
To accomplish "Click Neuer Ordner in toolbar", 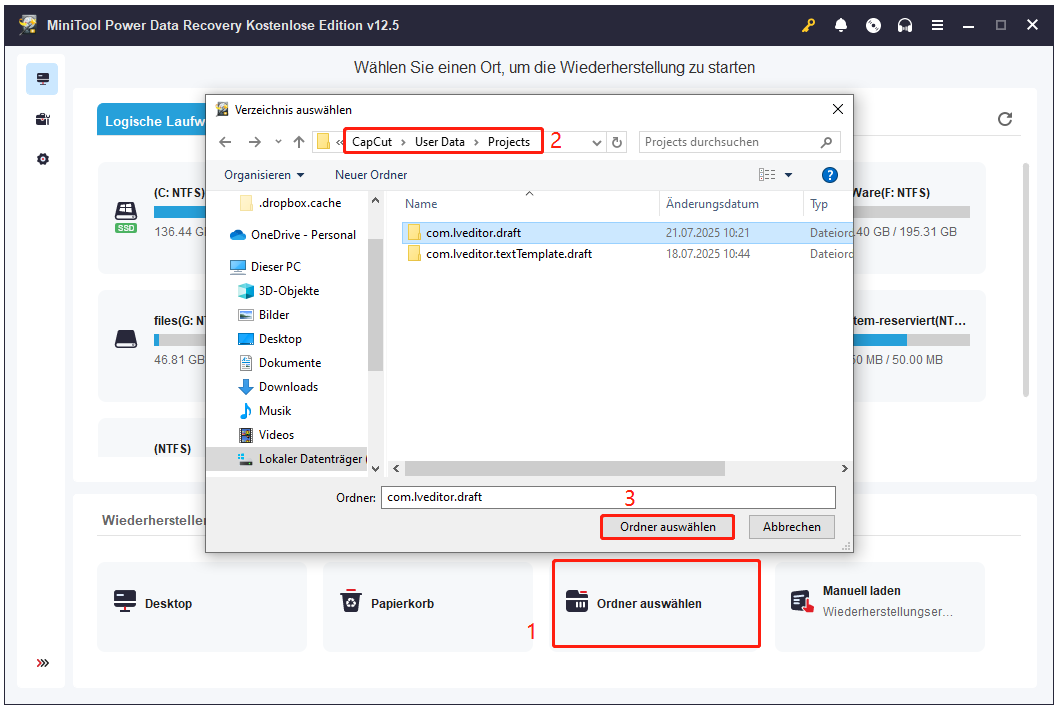I will [x=371, y=175].
